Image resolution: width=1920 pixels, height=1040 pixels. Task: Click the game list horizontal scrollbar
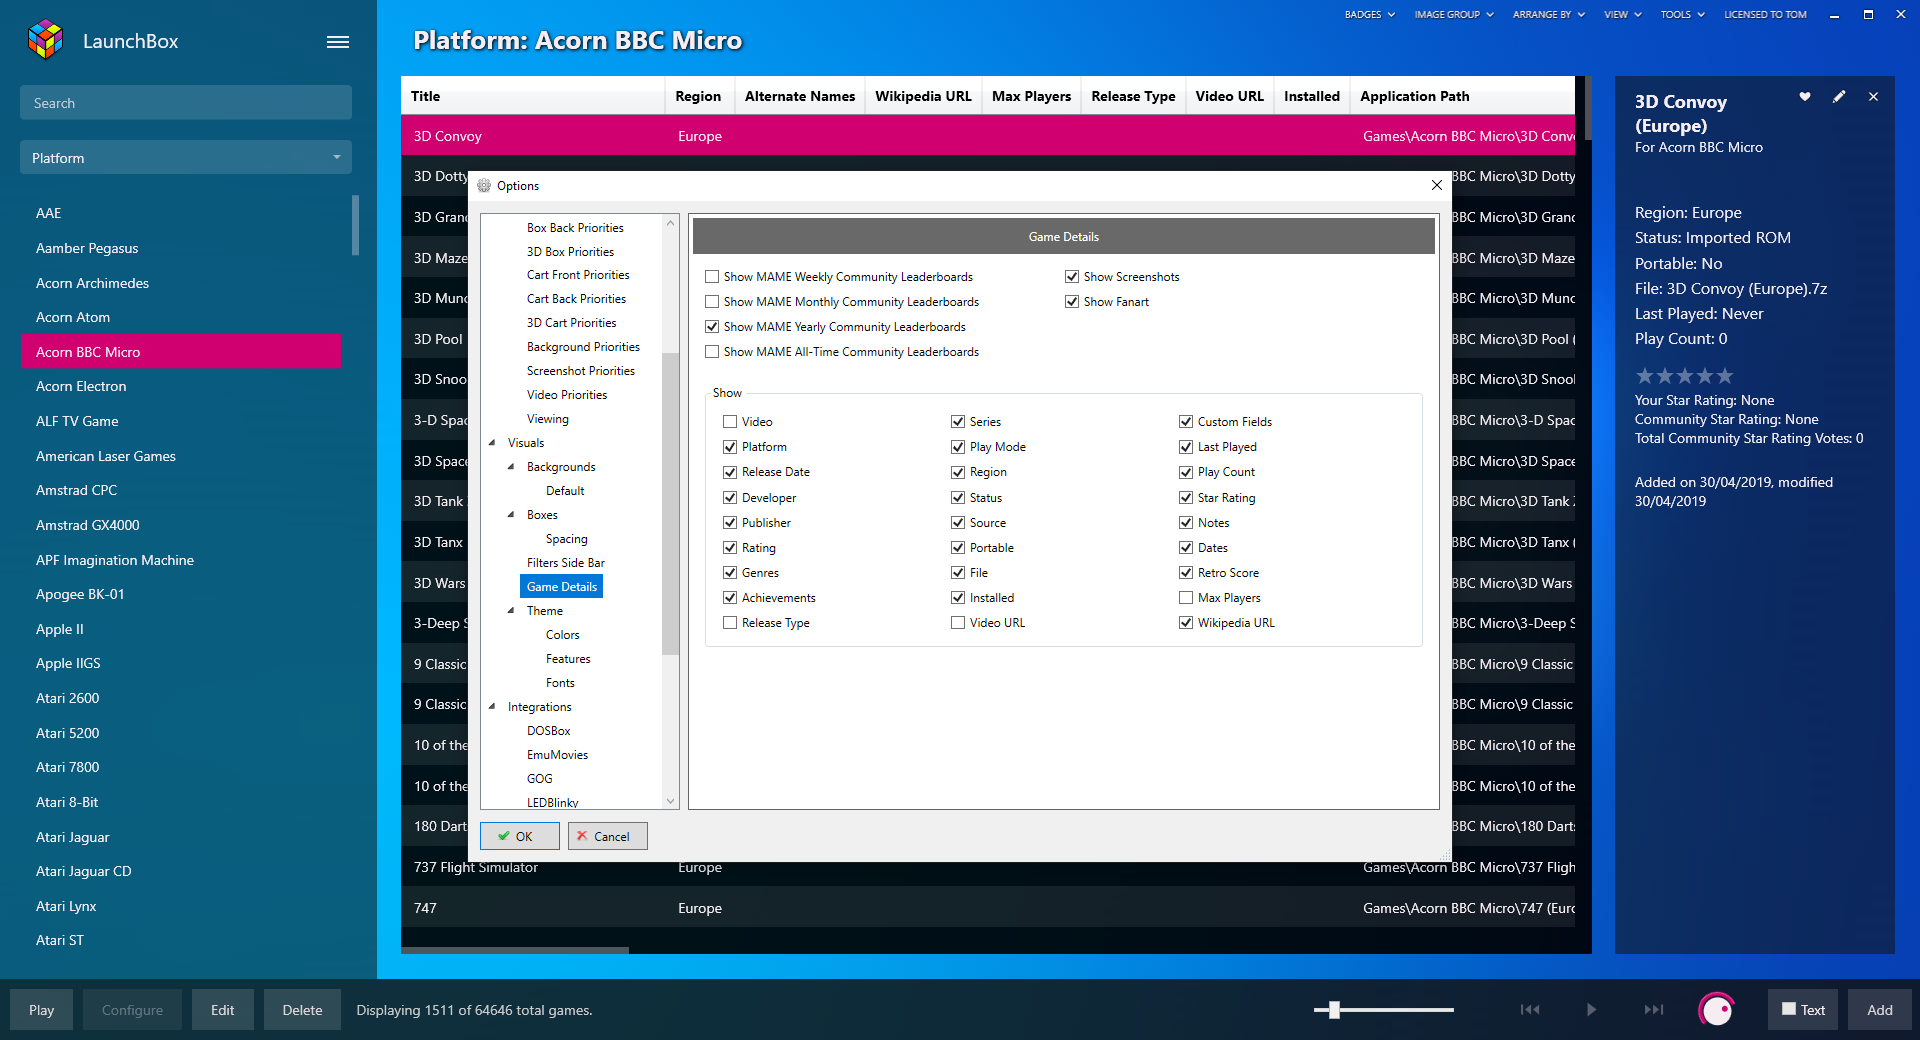[515, 950]
